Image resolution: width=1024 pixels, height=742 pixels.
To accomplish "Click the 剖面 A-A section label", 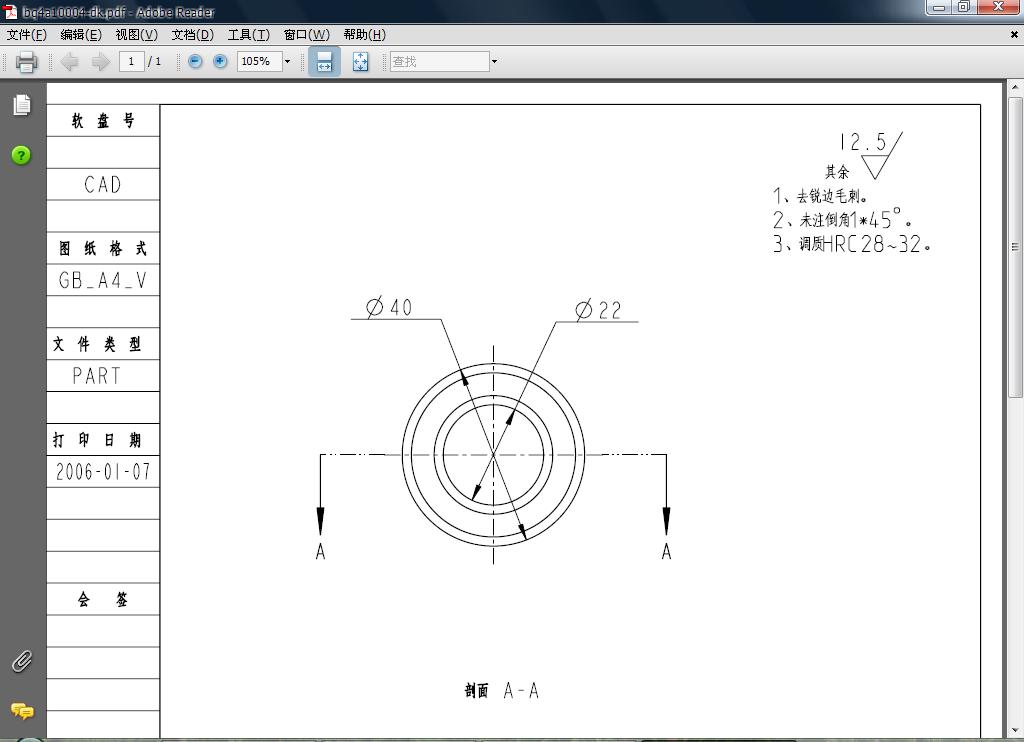I will coord(502,690).
